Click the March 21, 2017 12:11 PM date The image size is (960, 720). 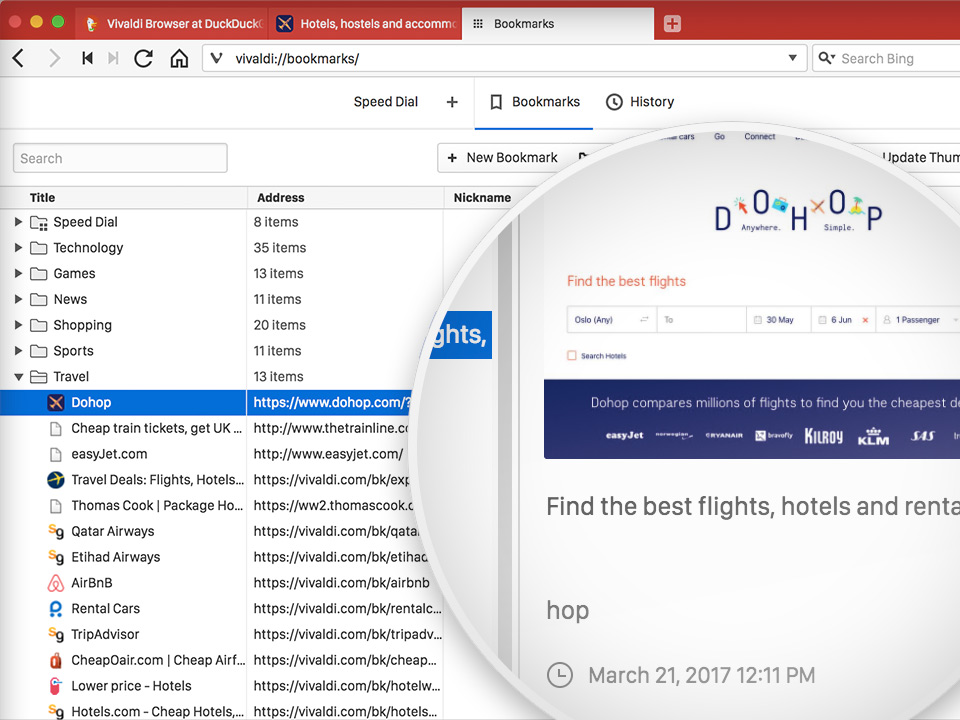tap(702, 675)
